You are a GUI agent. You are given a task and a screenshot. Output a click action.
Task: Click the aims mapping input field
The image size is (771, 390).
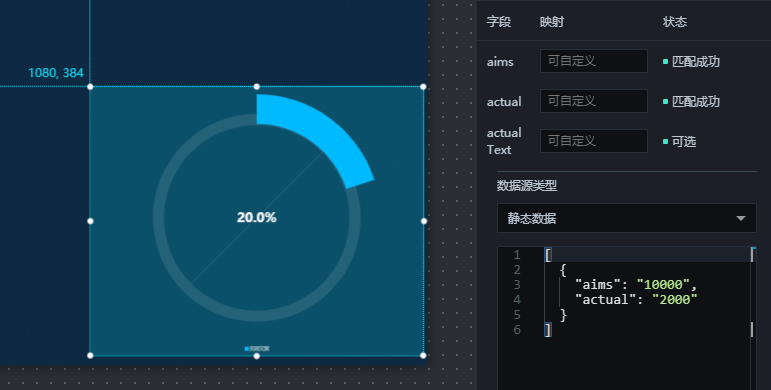click(x=593, y=61)
